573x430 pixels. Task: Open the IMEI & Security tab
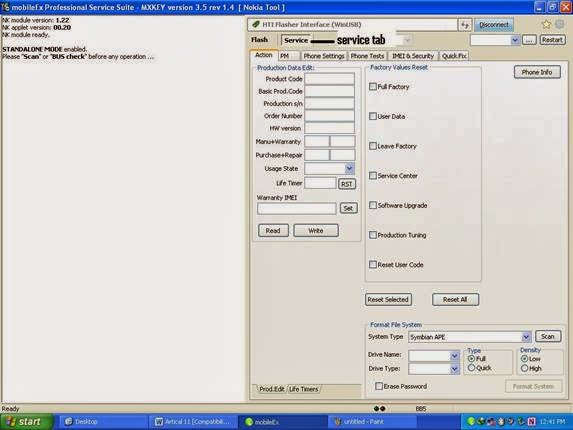tap(413, 56)
